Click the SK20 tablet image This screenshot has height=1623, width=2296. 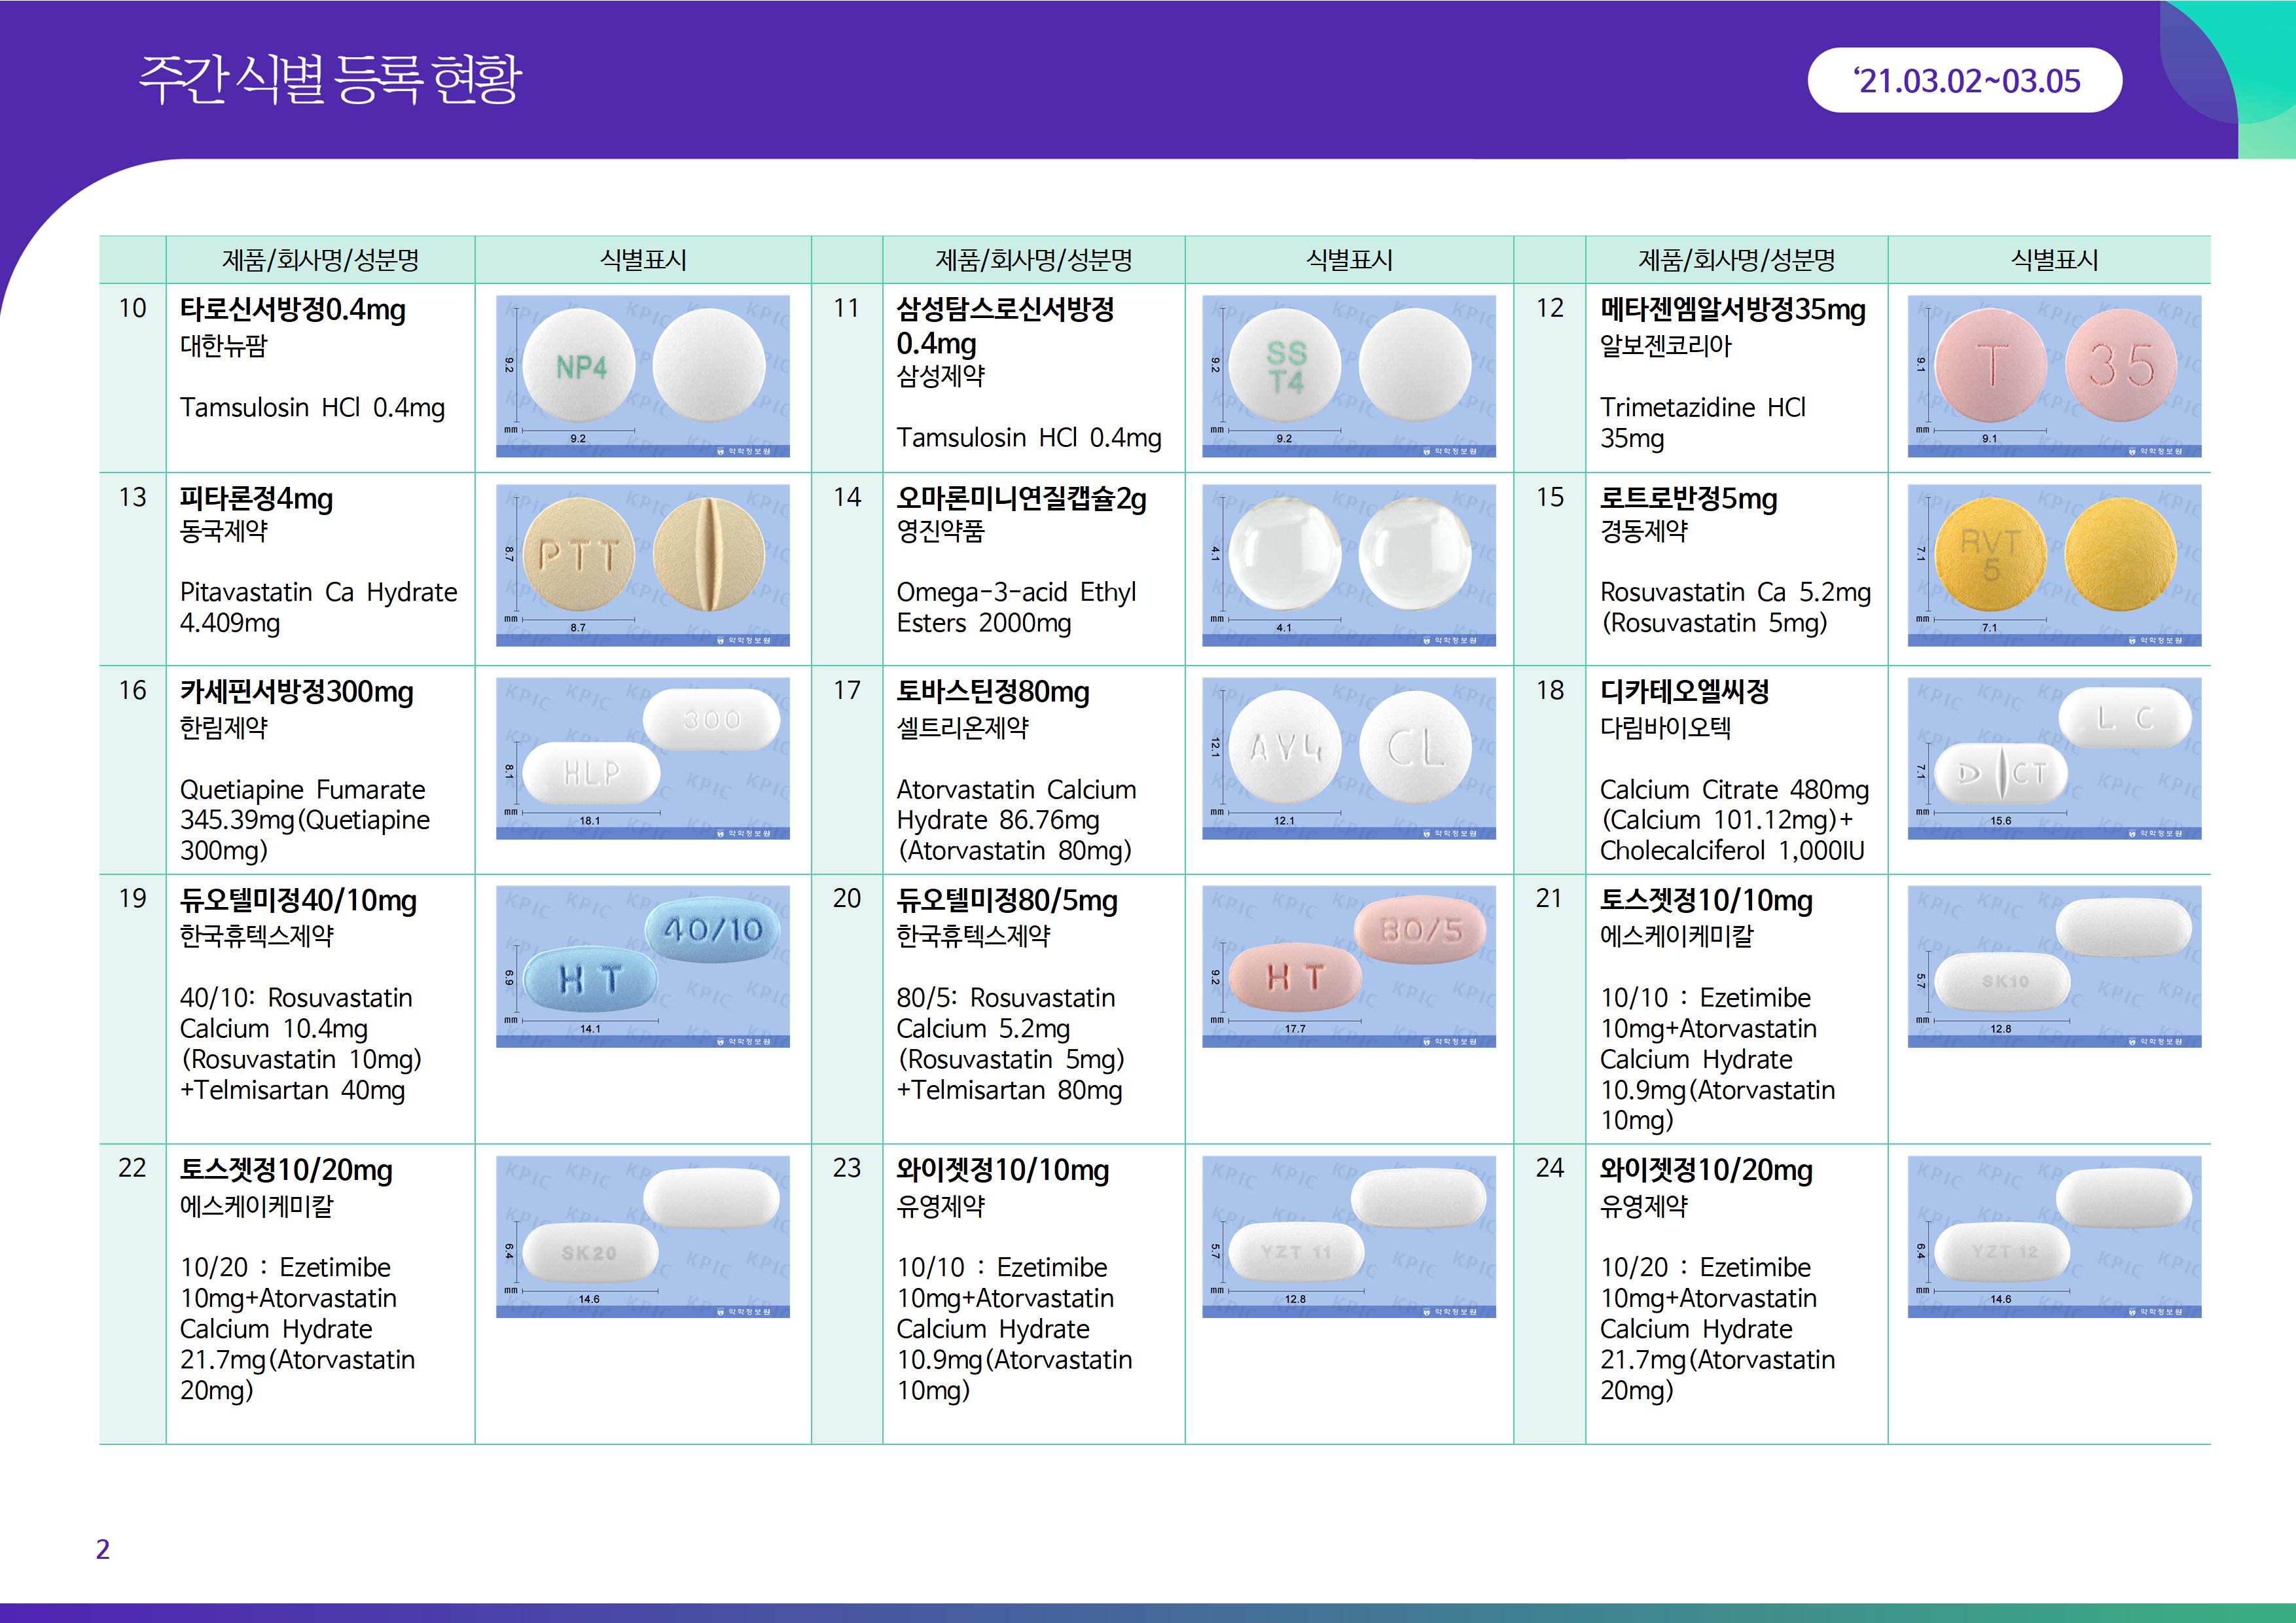click(642, 1235)
